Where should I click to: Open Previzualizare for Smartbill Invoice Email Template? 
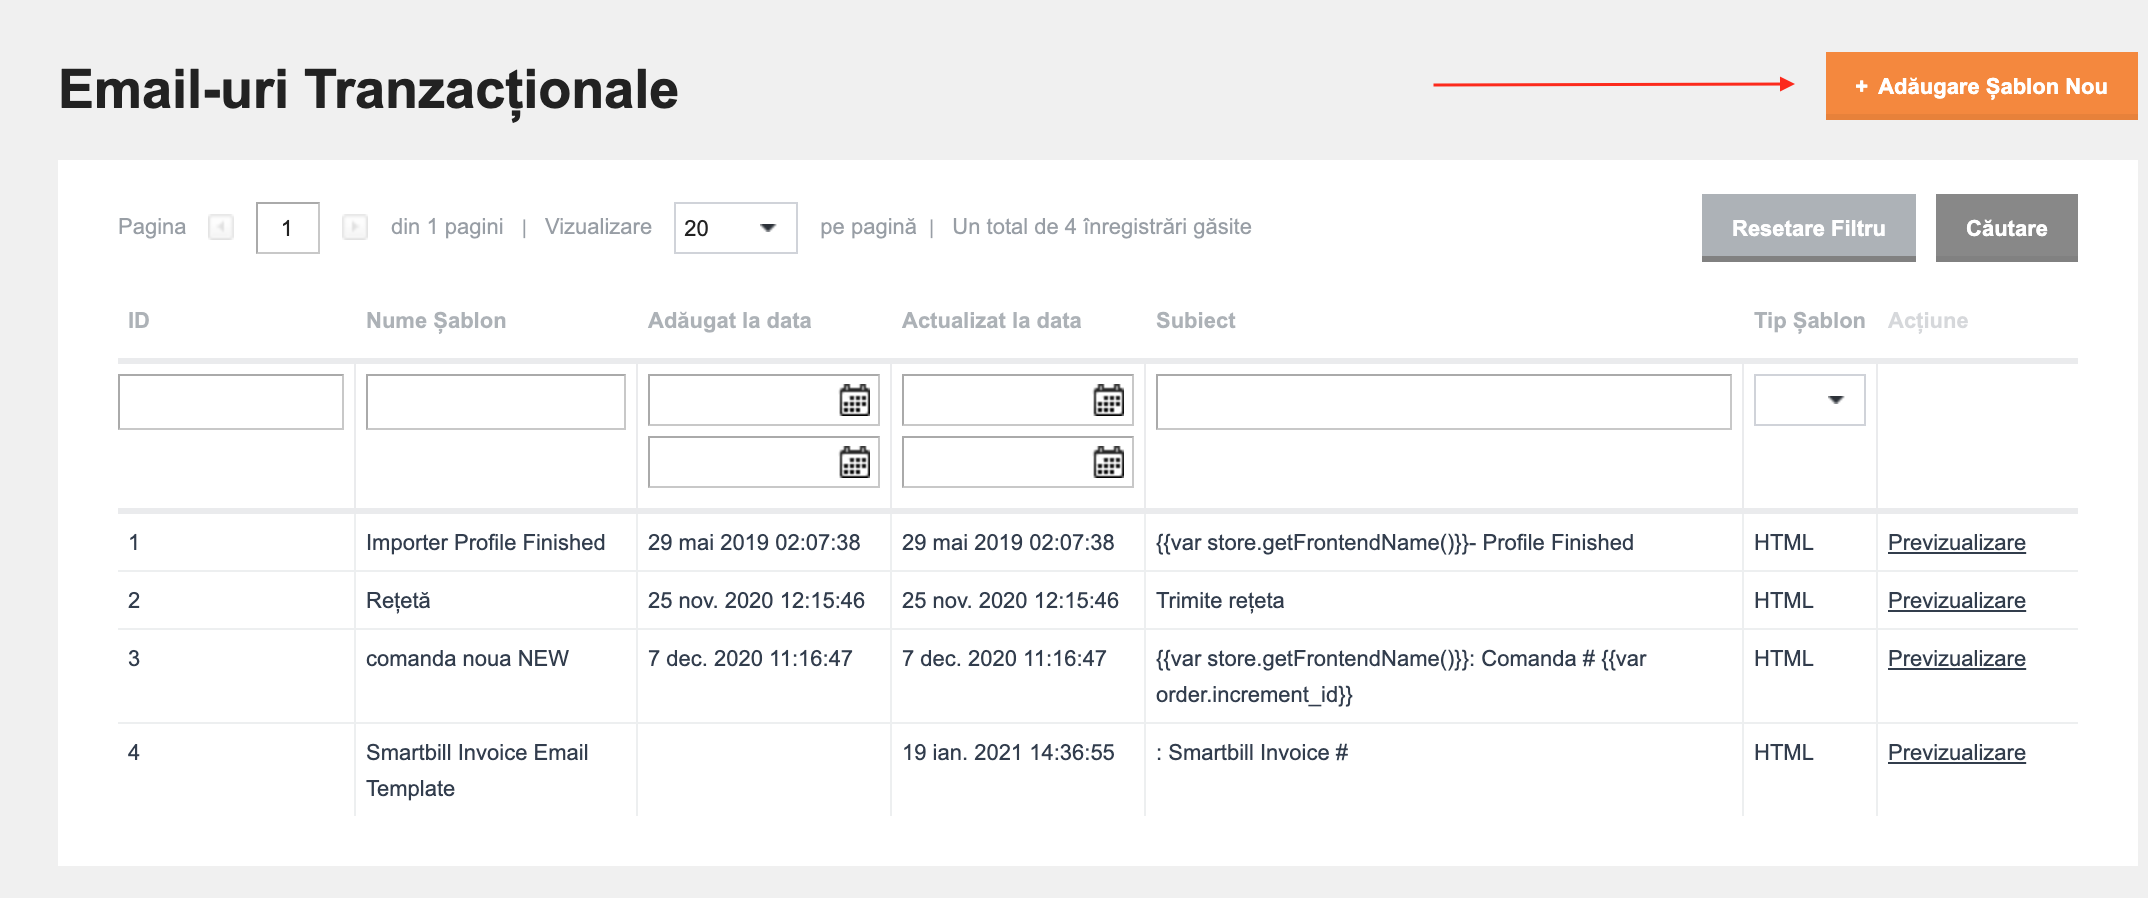1956,752
